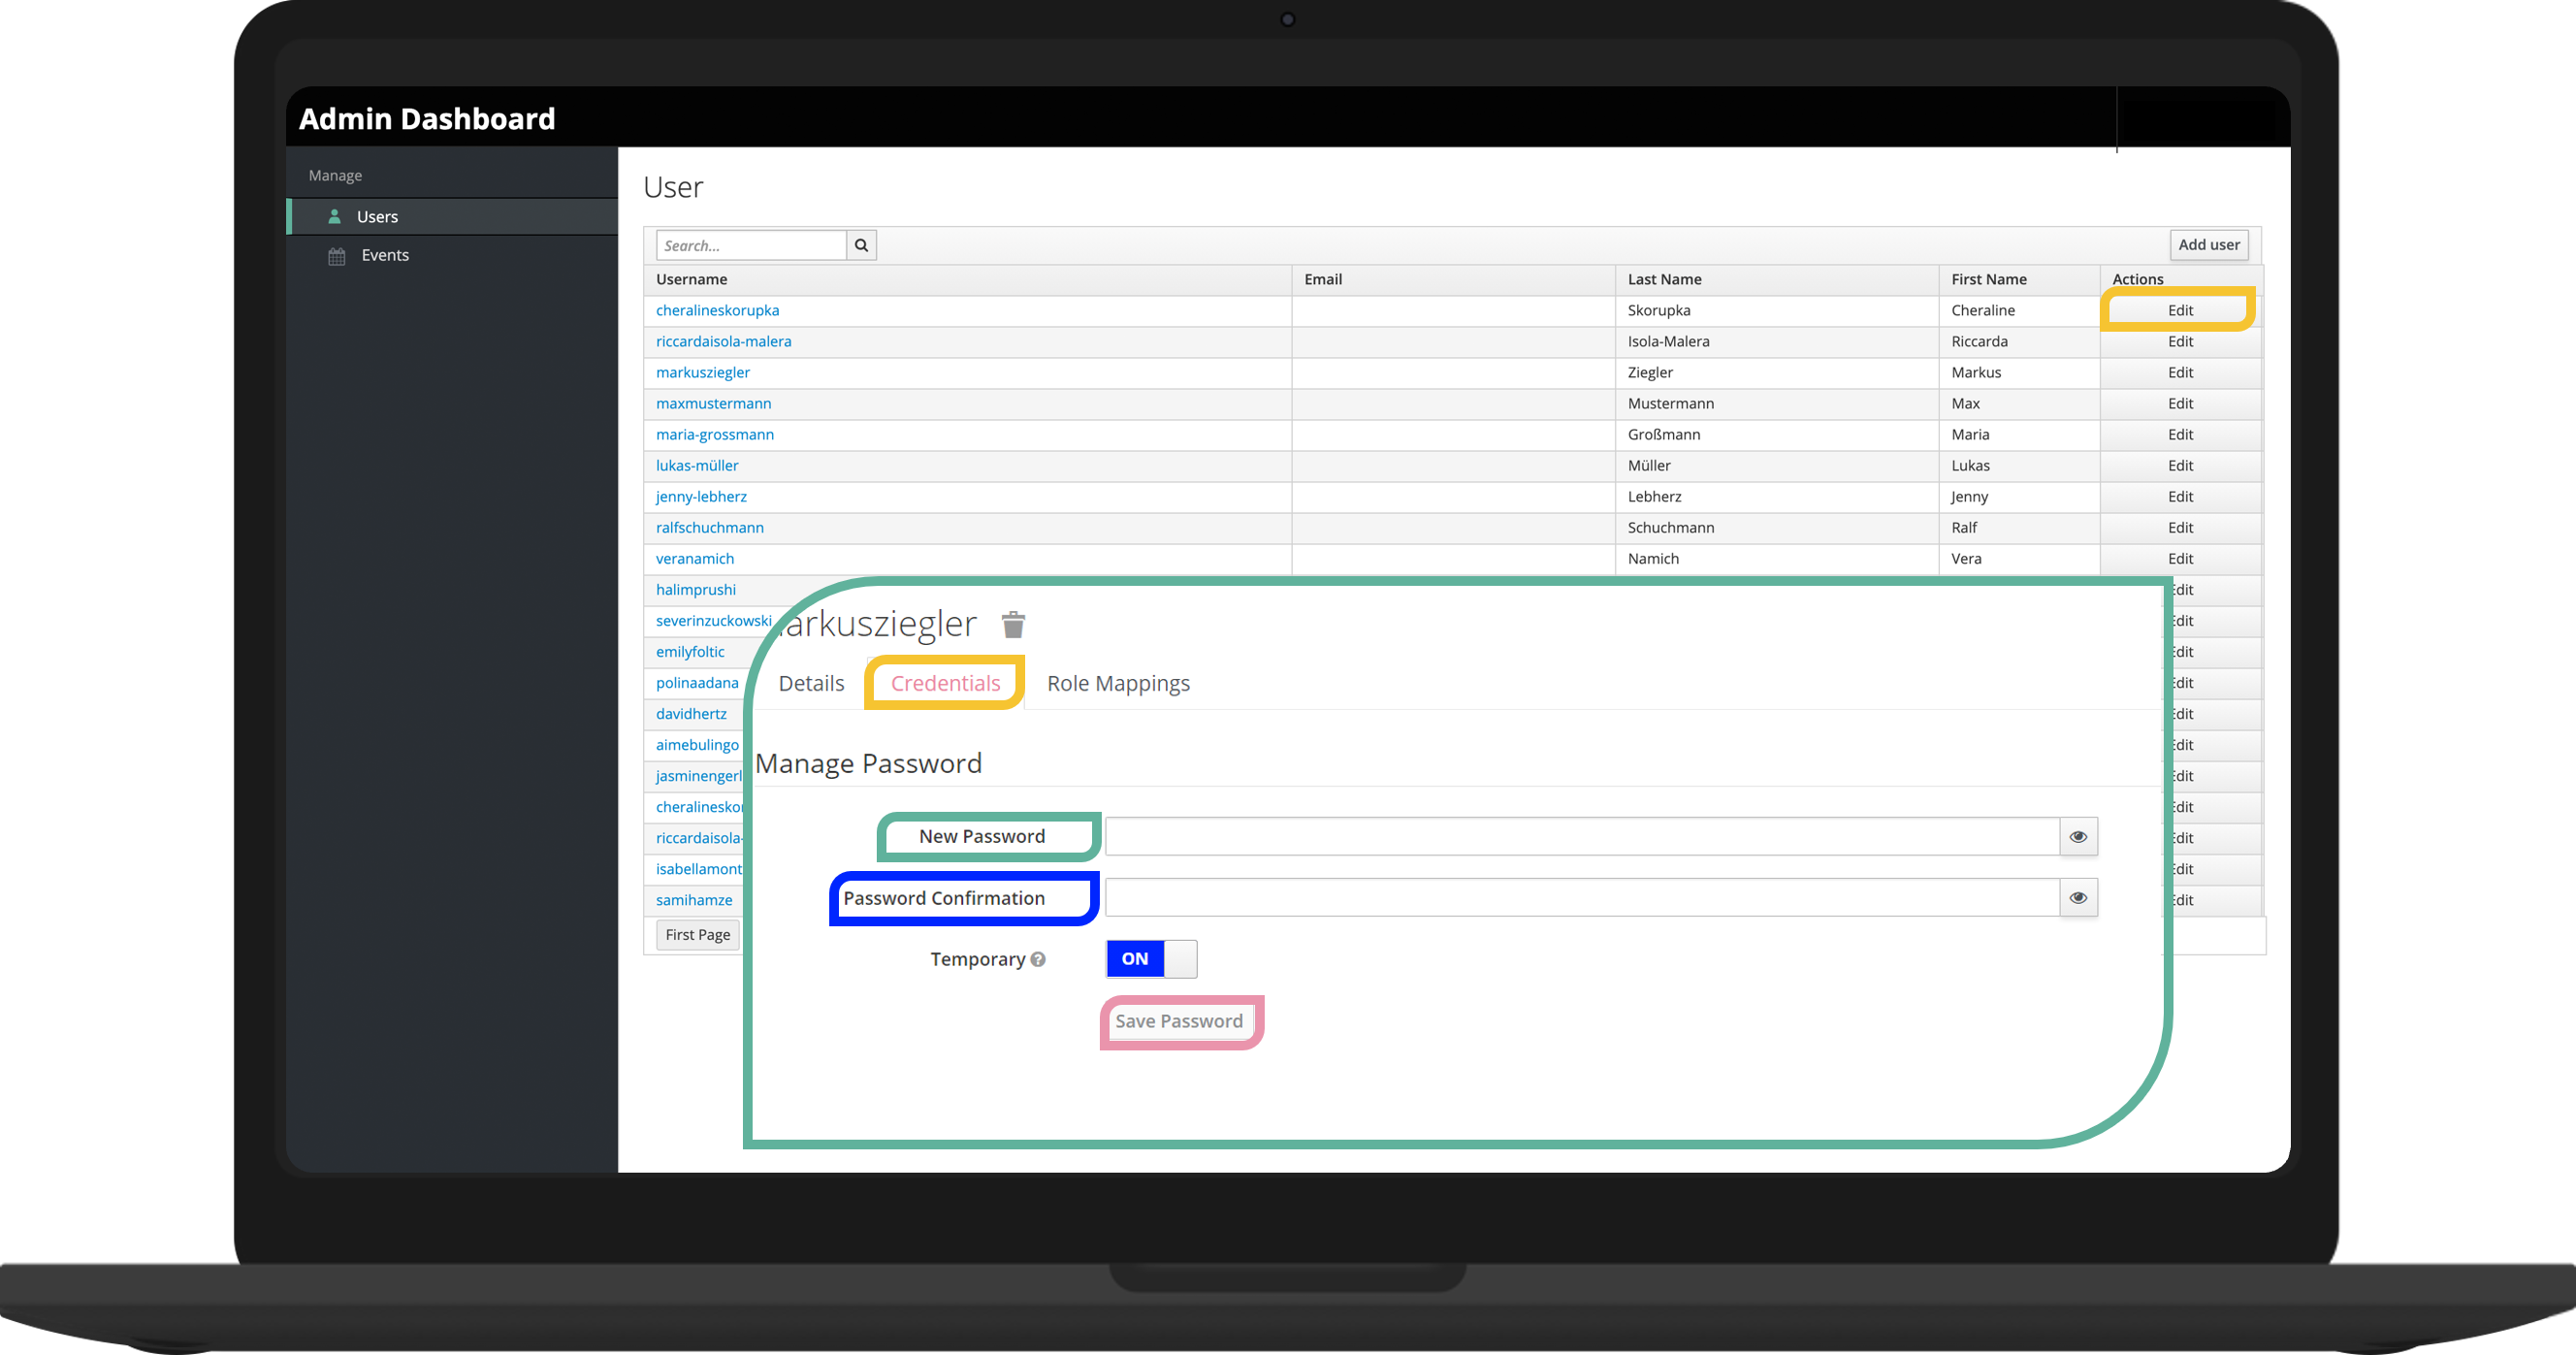
Task: Turn off the Temporary ON switch
Action: point(1151,958)
